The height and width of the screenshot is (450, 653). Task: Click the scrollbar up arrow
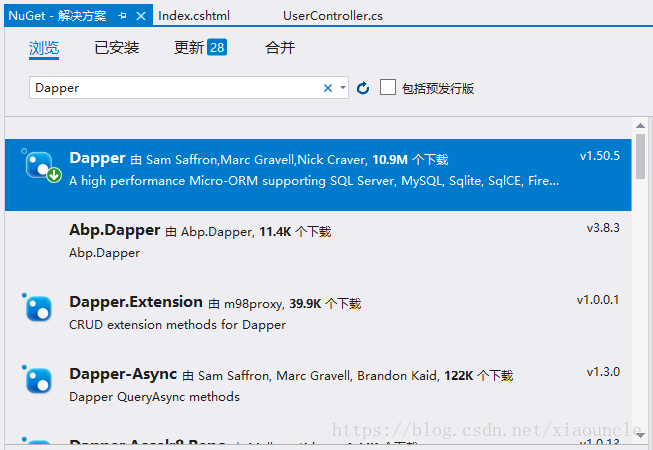click(641, 125)
